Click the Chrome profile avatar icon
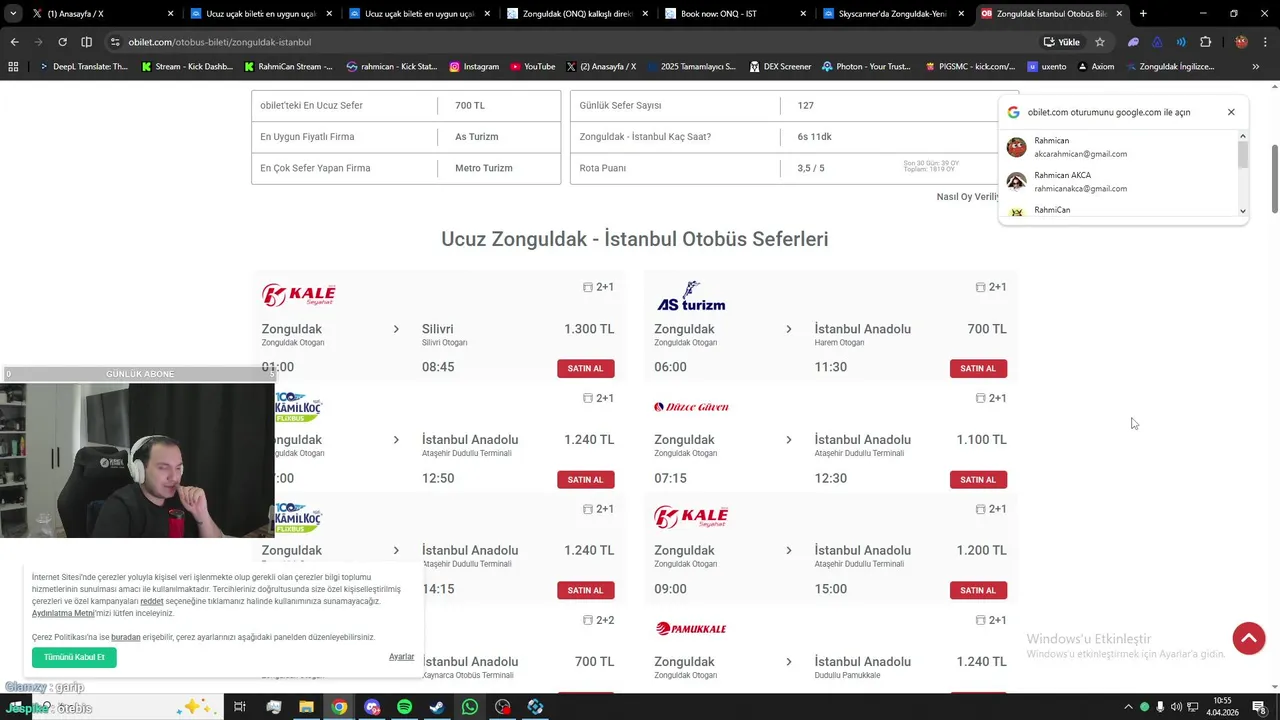Image resolution: width=1280 pixels, height=720 pixels. (1241, 42)
